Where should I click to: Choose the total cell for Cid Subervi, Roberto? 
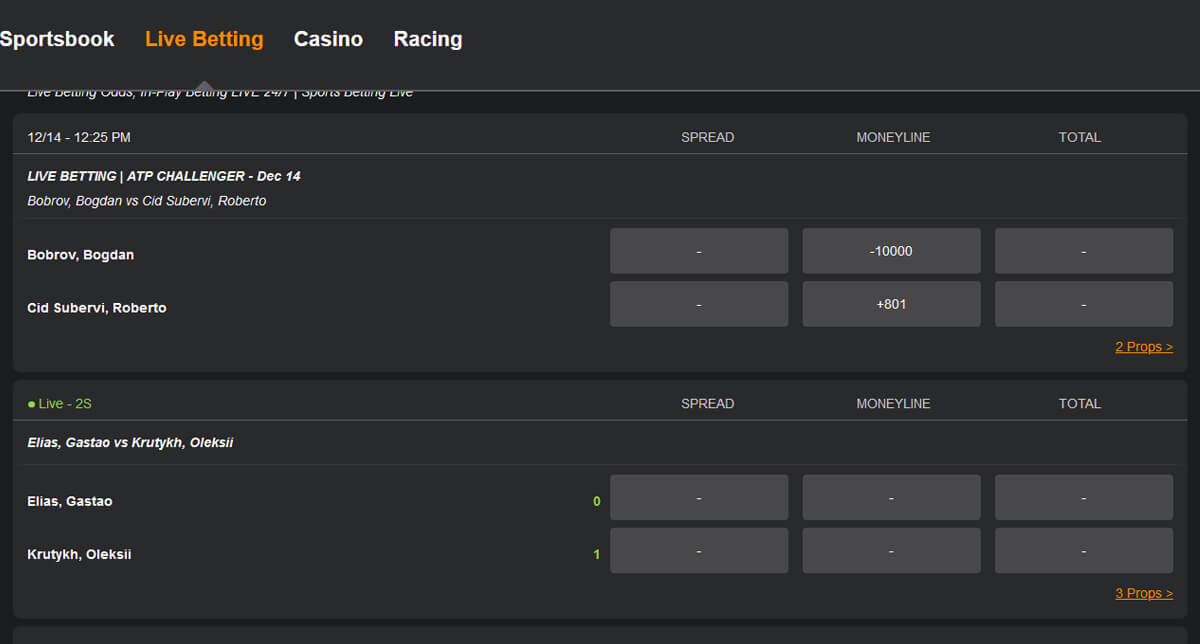tap(1084, 304)
